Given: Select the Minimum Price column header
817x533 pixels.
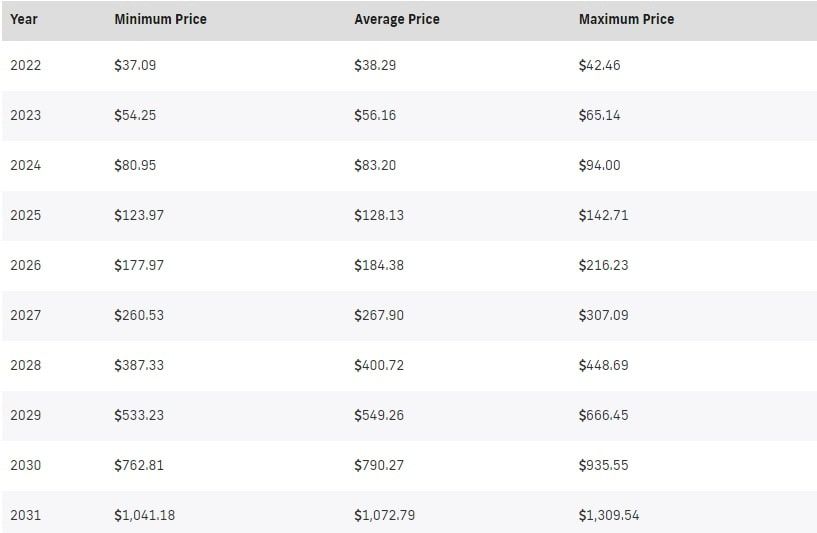Looking at the screenshot, I should [x=160, y=19].
